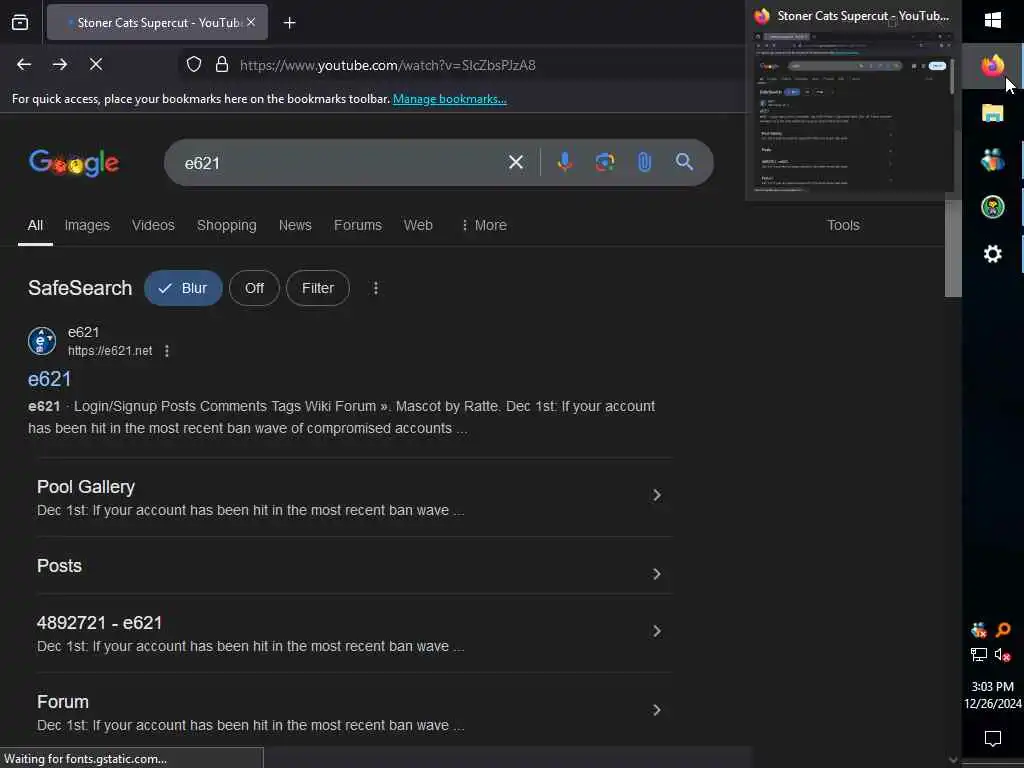Submit search with magnifier icon

tap(684, 162)
